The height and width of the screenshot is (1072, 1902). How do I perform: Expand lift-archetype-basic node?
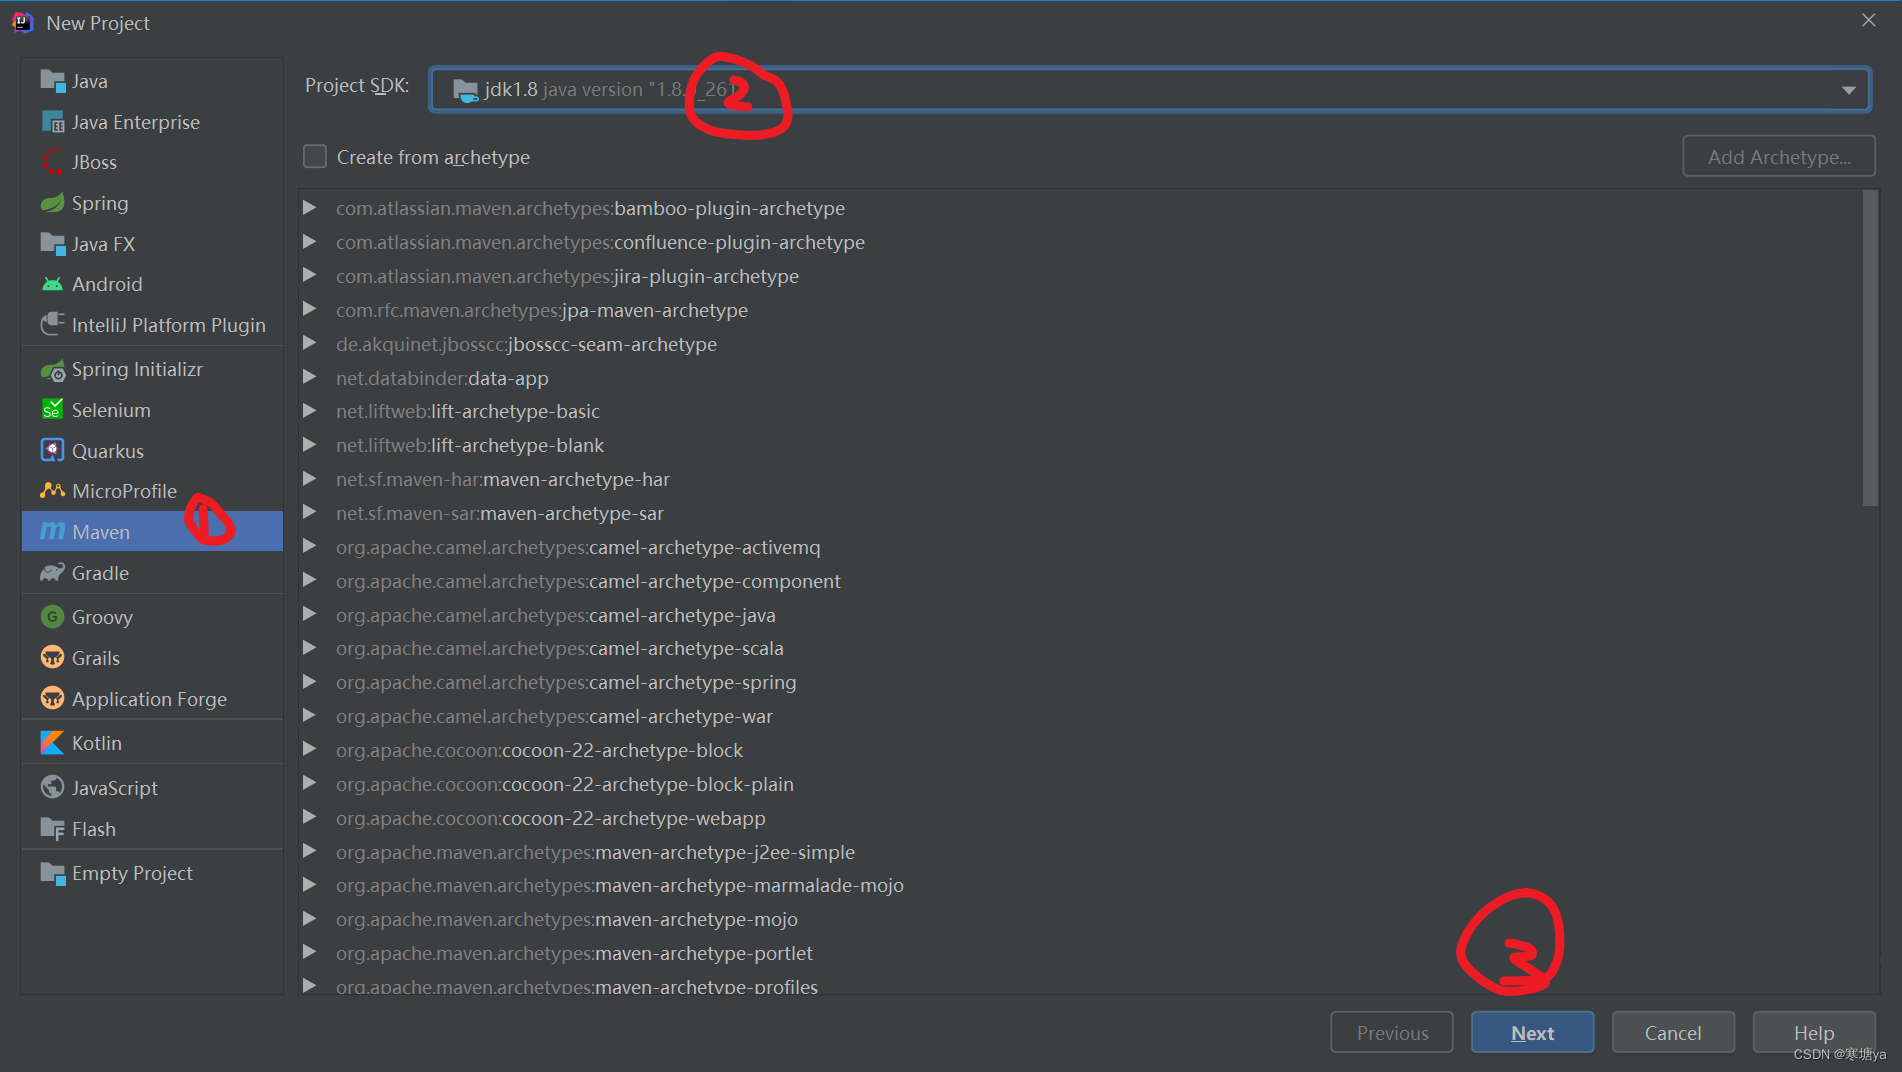click(x=310, y=411)
